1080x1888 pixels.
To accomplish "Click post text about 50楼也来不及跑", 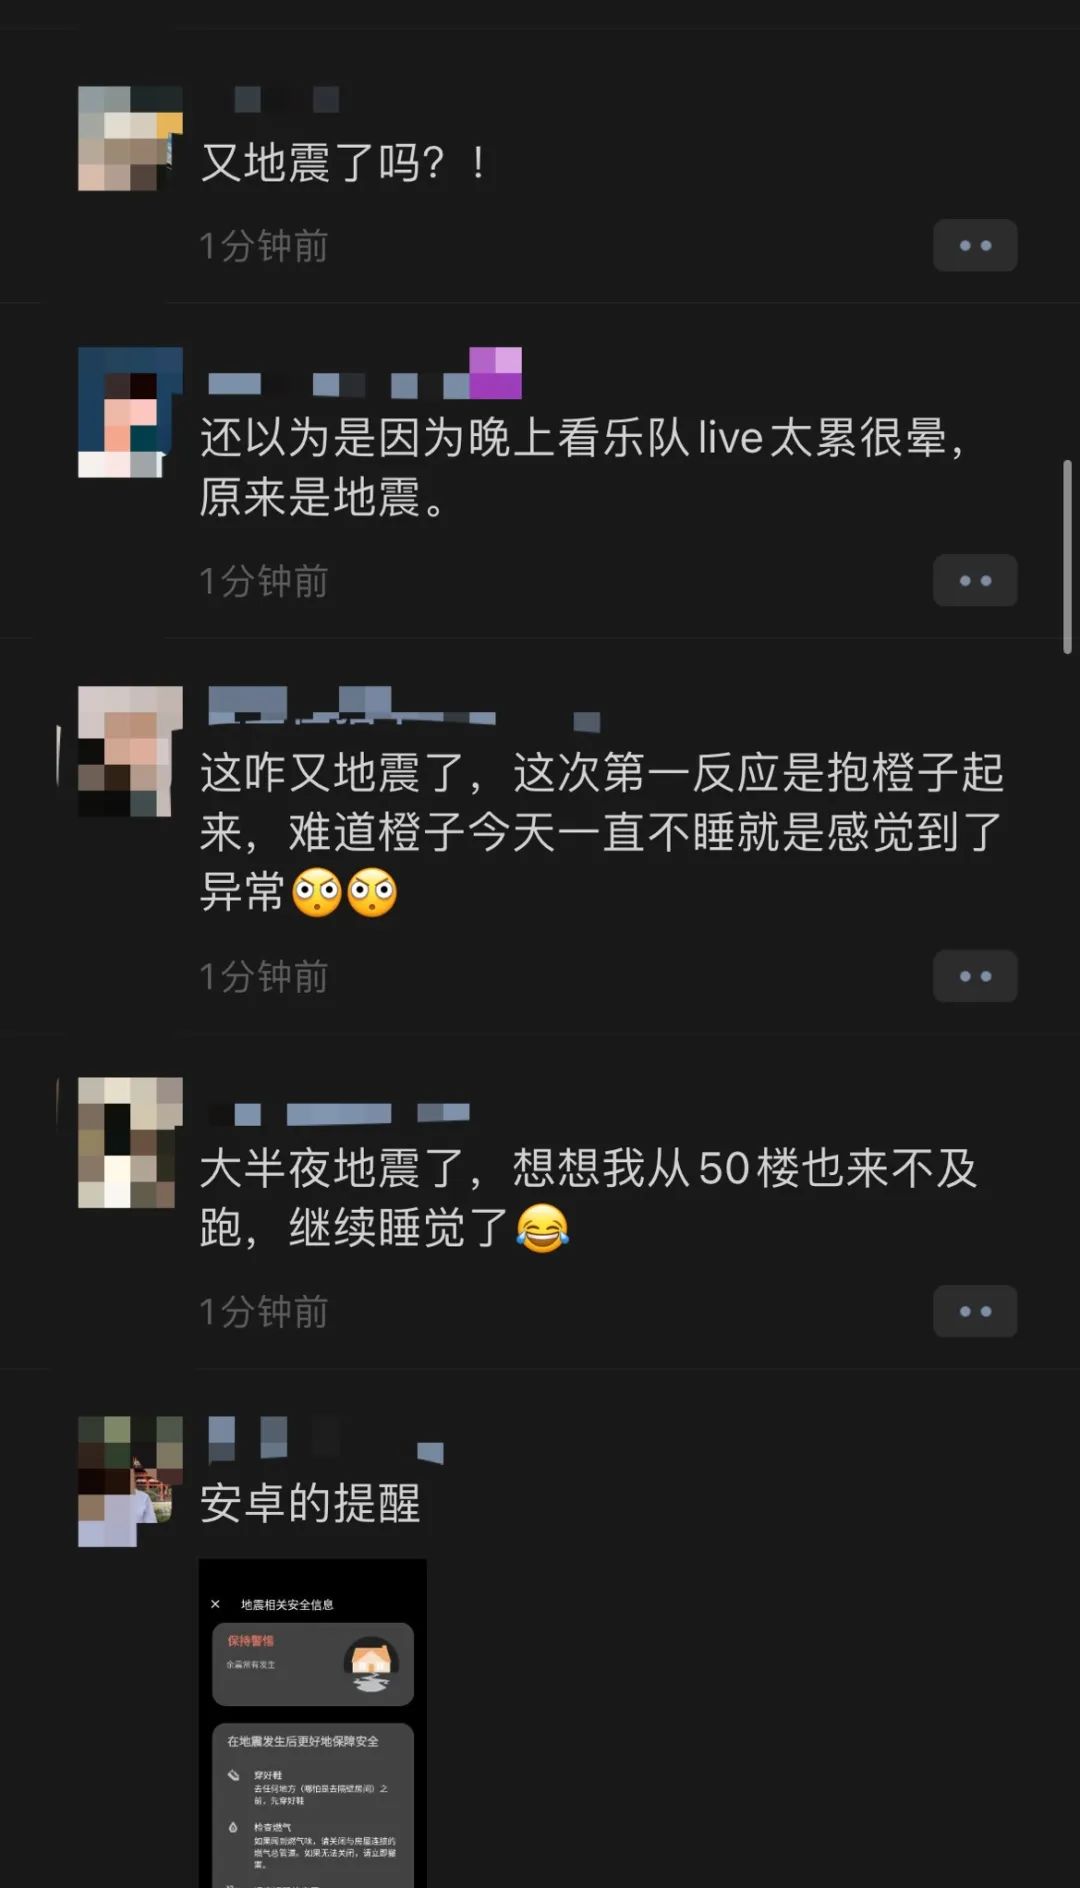I will click(589, 1197).
